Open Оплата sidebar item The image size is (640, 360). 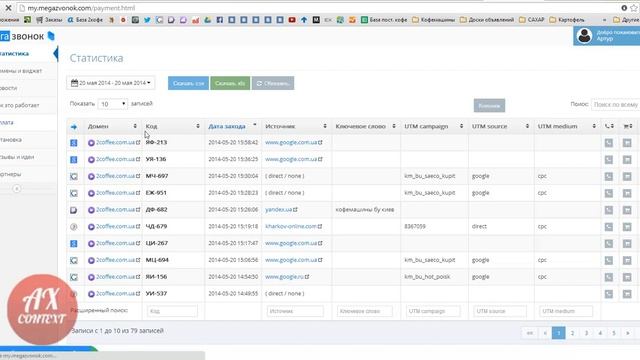[27, 122]
